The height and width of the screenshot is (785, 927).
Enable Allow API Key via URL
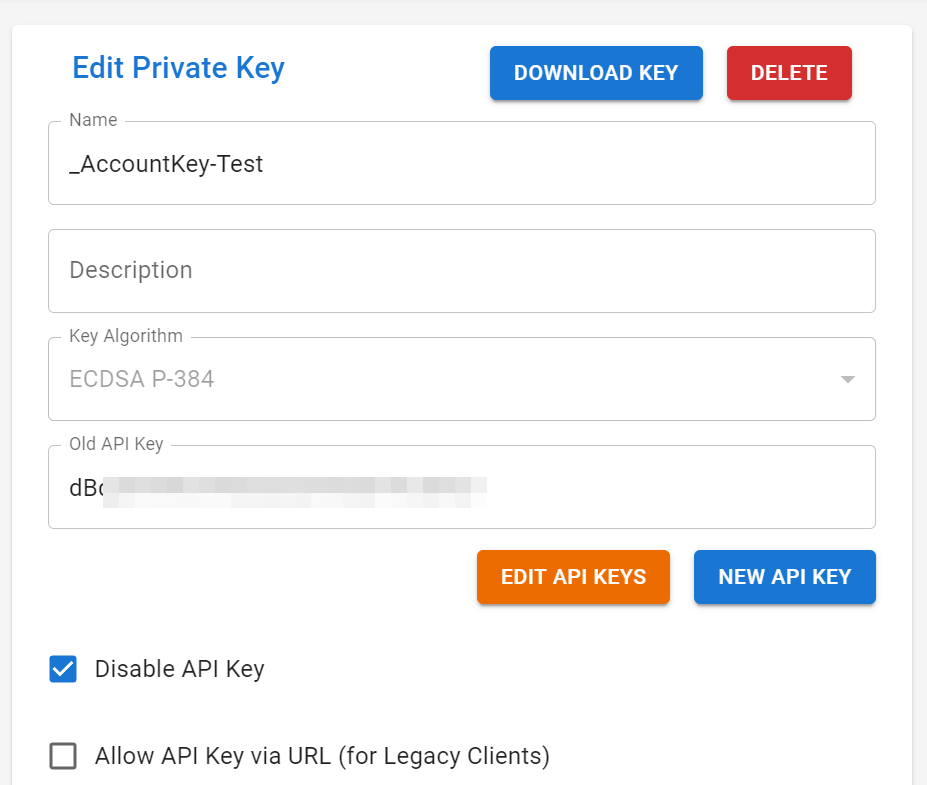(63, 756)
